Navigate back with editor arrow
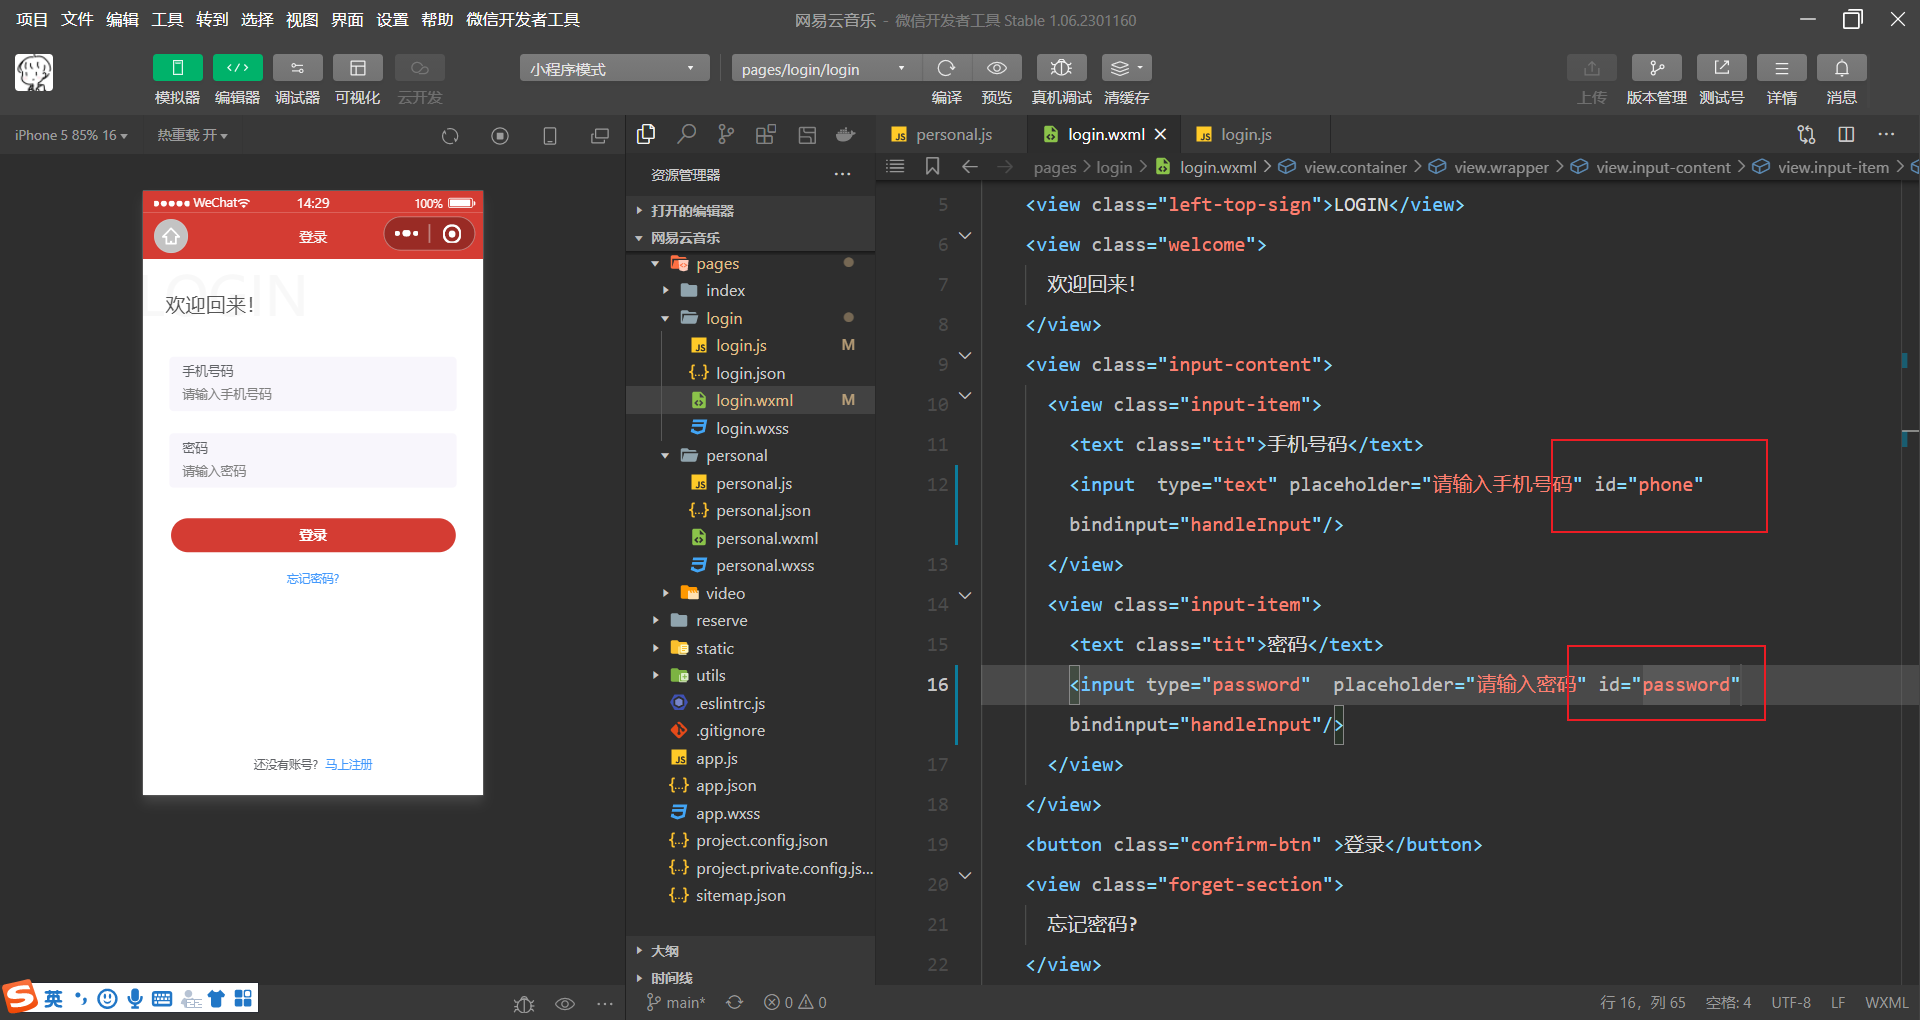The image size is (1920, 1020). (969, 166)
